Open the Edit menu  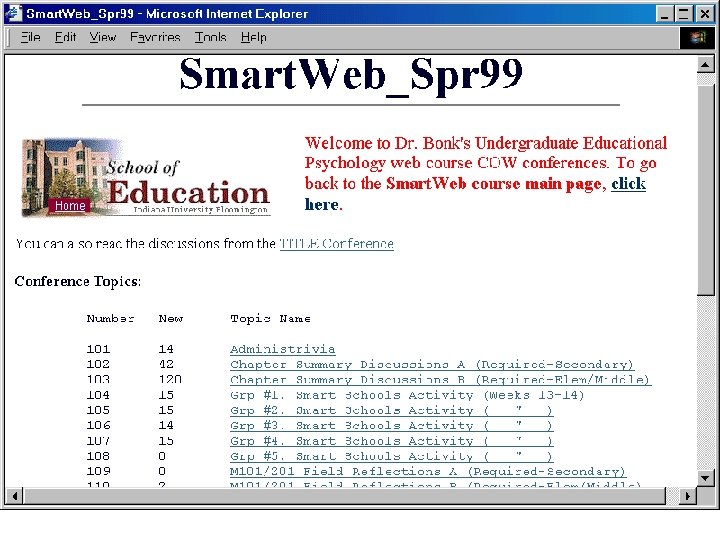(65, 37)
